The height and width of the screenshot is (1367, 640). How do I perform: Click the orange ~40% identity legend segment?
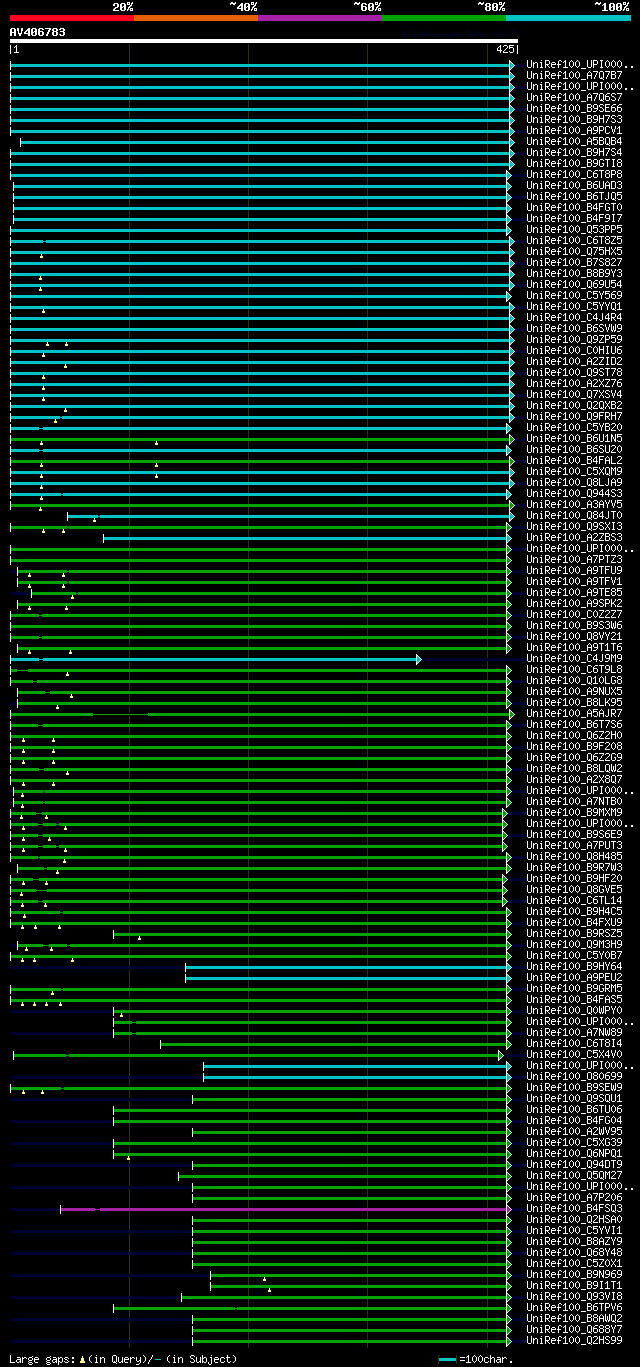click(x=196, y=18)
